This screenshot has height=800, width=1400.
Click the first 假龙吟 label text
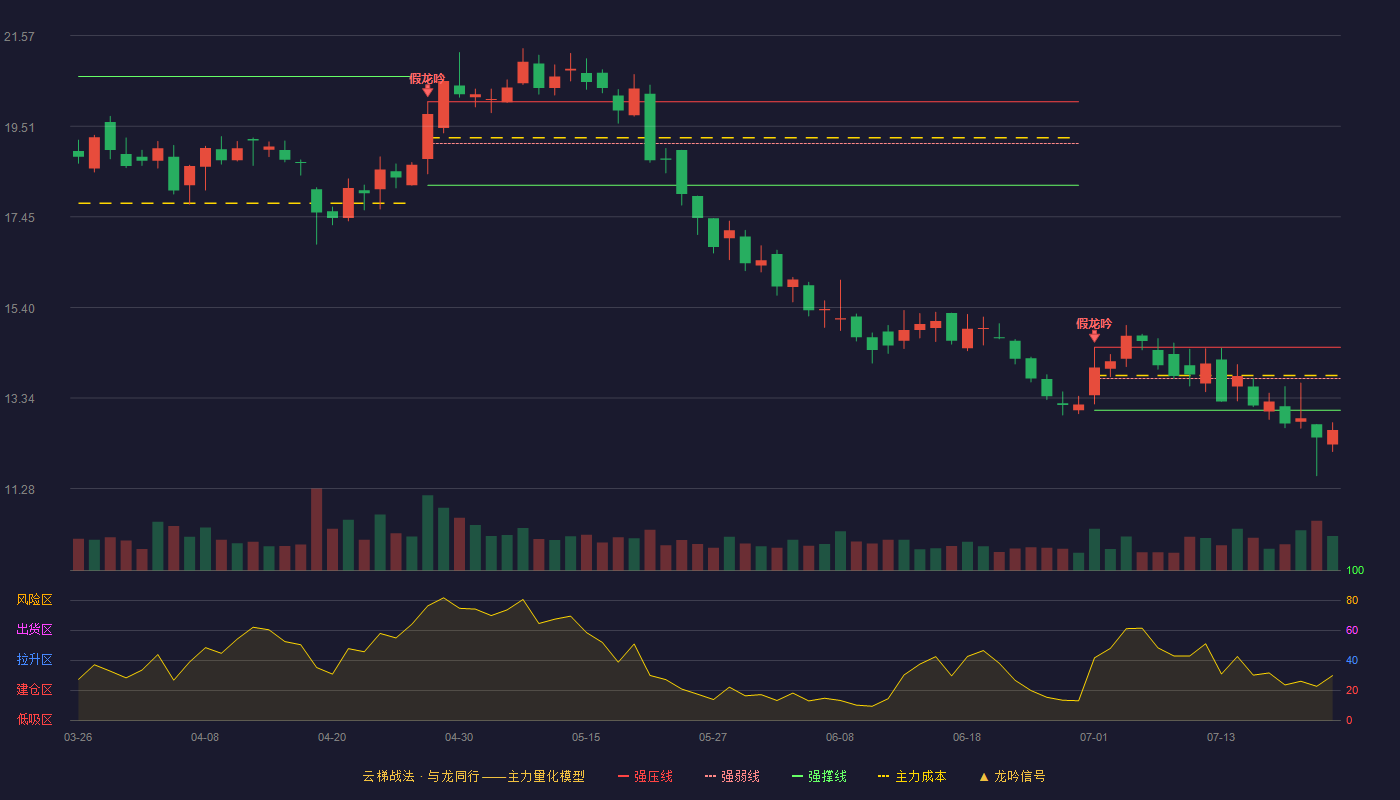(x=427, y=78)
